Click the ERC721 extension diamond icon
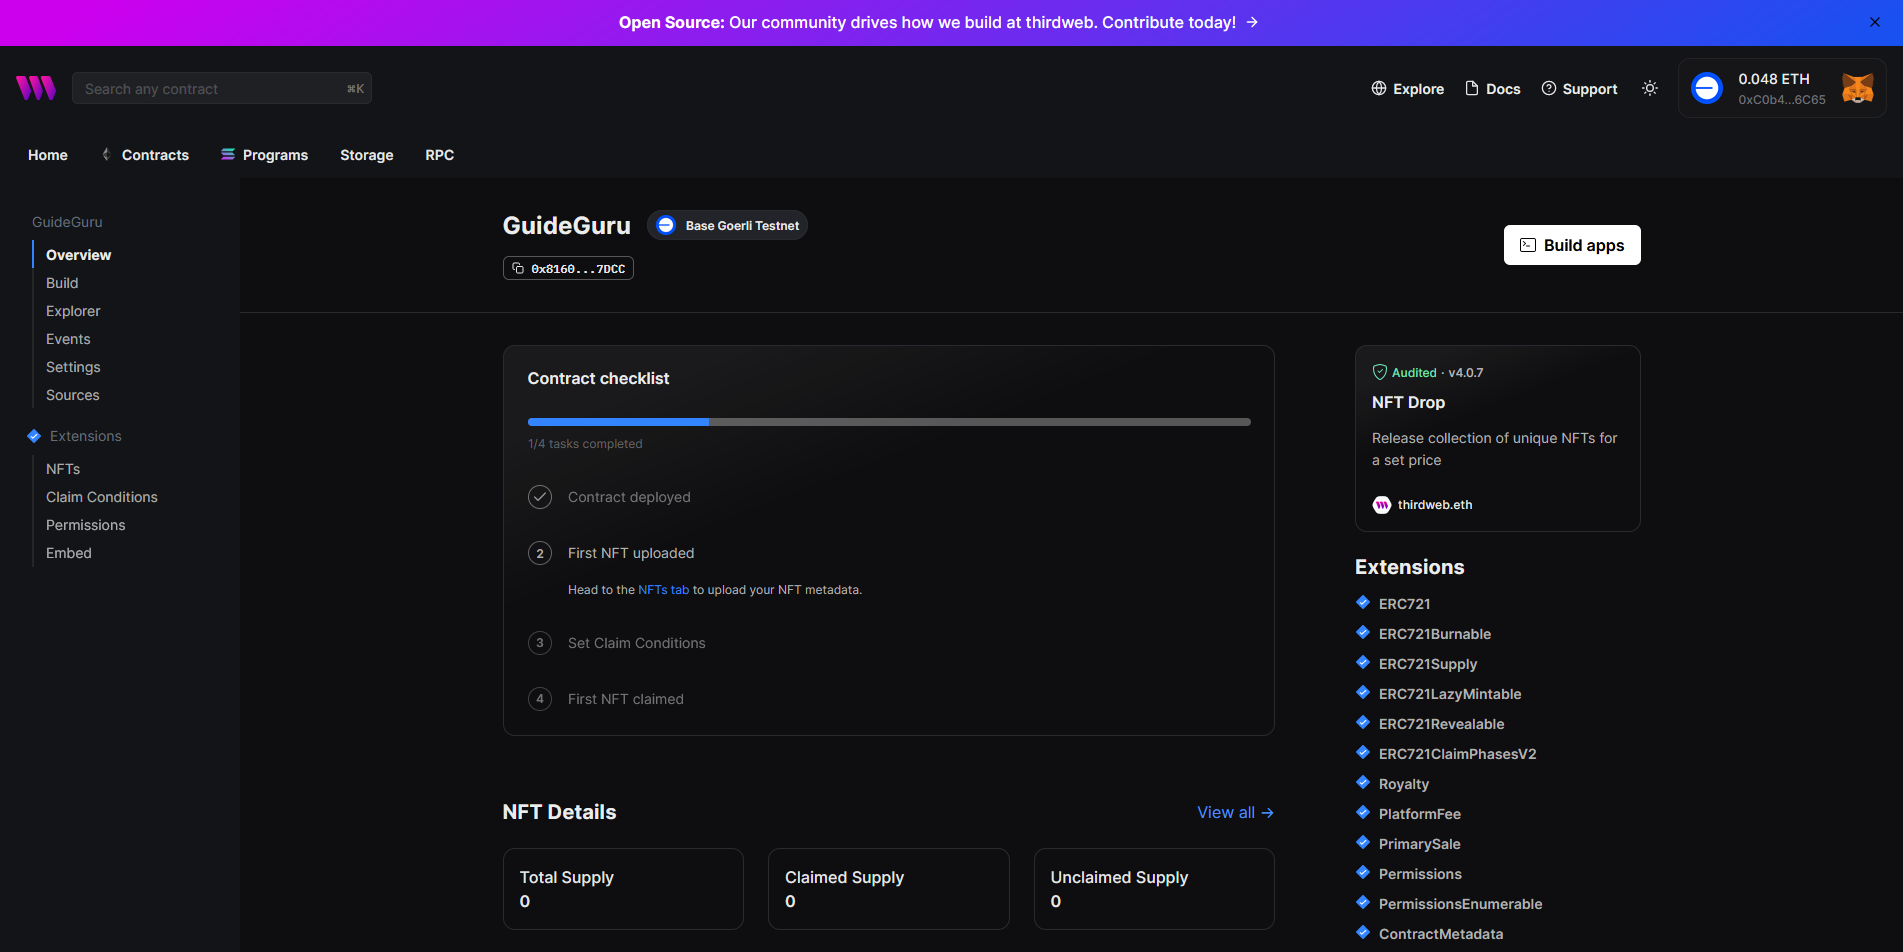Image resolution: width=1903 pixels, height=952 pixels. click(x=1362, y=602)
